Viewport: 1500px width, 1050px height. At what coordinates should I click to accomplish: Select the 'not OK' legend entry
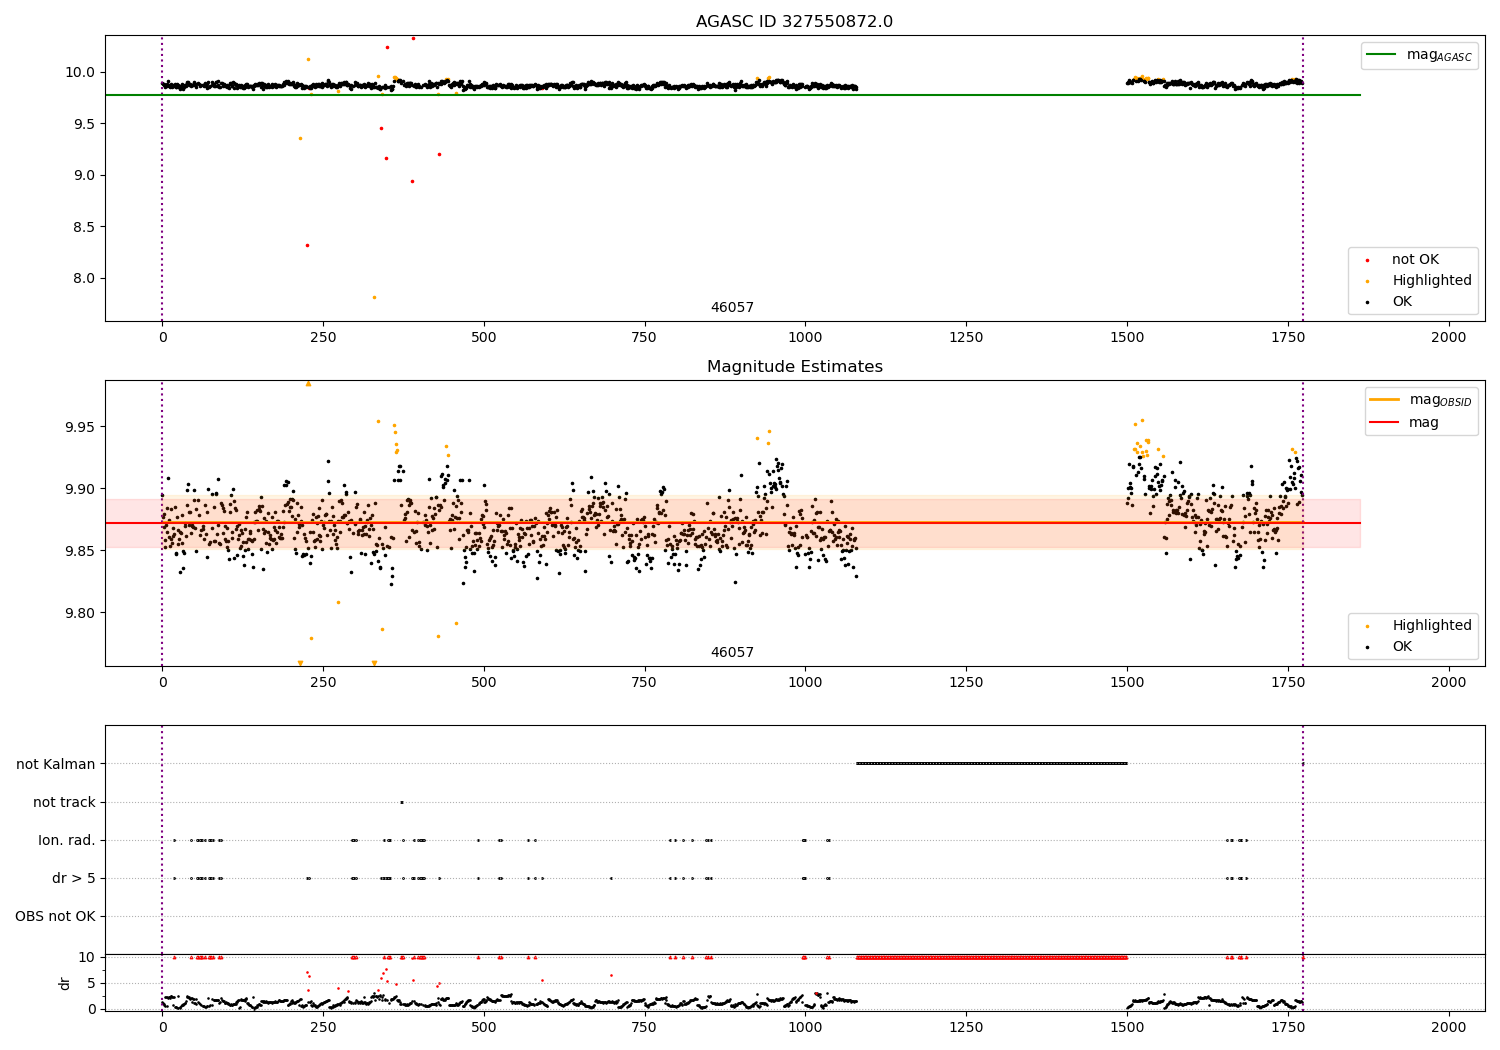click(1415, 260)
